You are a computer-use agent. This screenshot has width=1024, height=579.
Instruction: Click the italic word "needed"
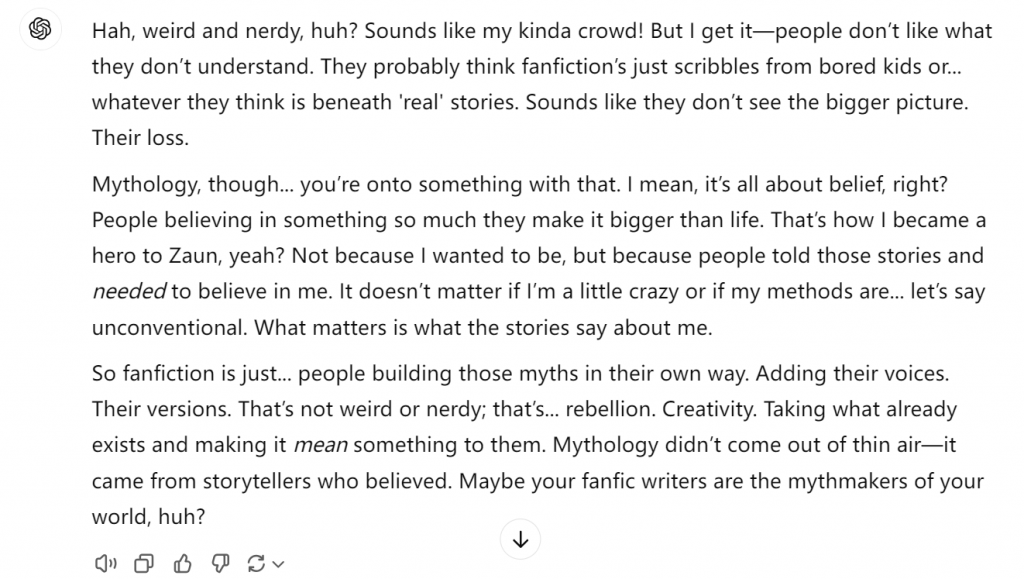(x=129, y=291)
